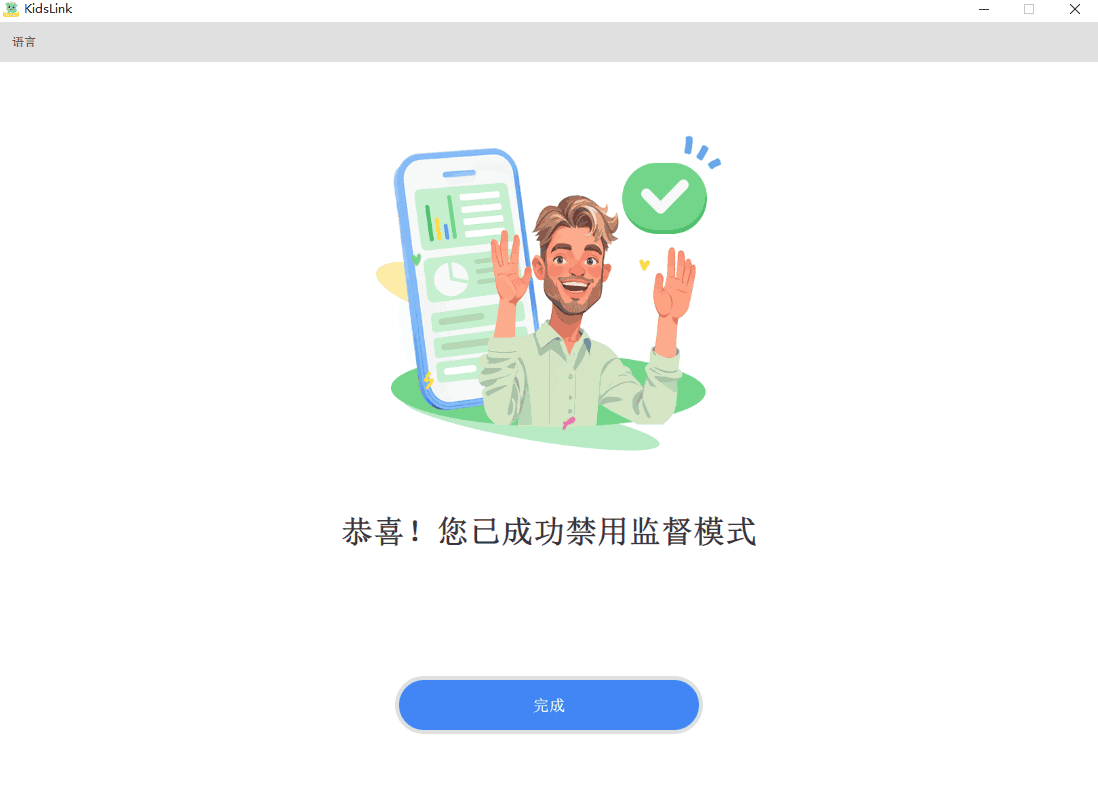Screen dimensions: 1098x790
Task: Open the 语言 menu
Action: pyautogui.click(x=24, y=42)
